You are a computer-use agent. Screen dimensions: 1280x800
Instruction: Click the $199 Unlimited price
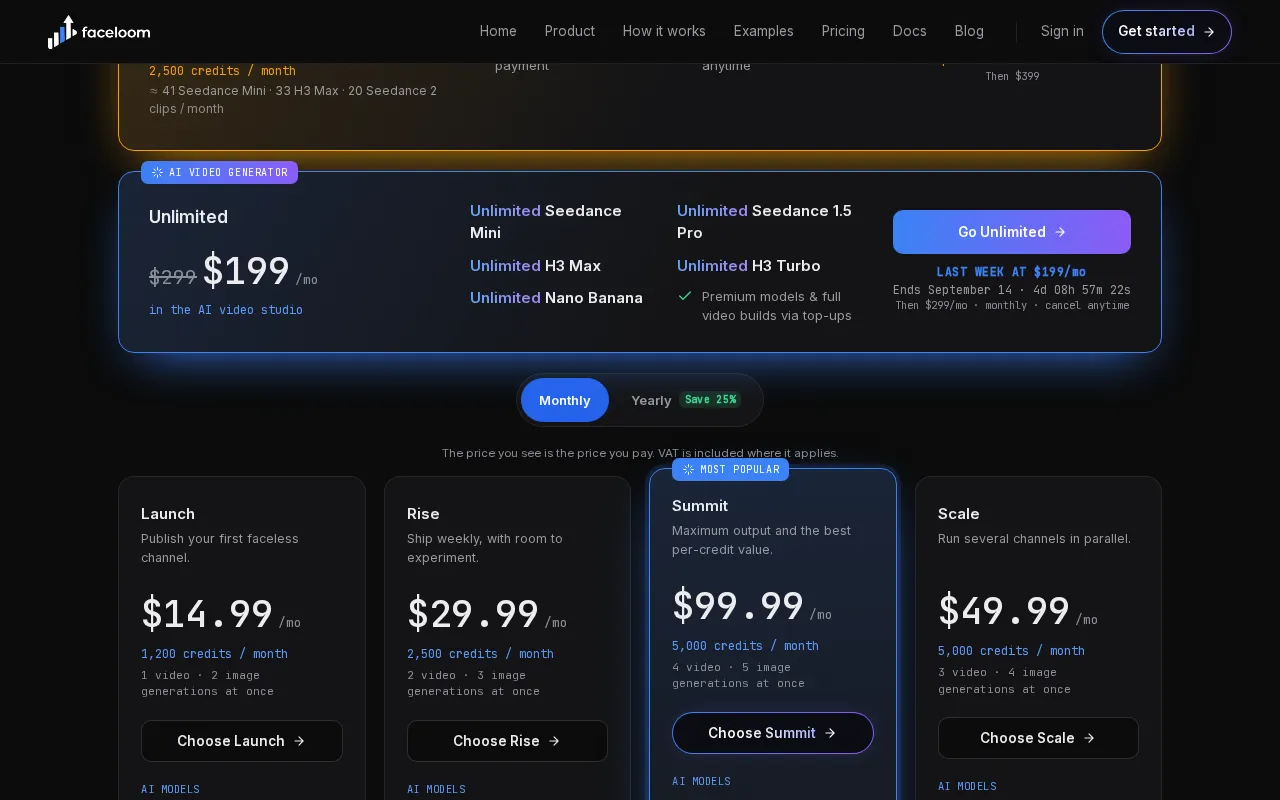click(246, 272)
